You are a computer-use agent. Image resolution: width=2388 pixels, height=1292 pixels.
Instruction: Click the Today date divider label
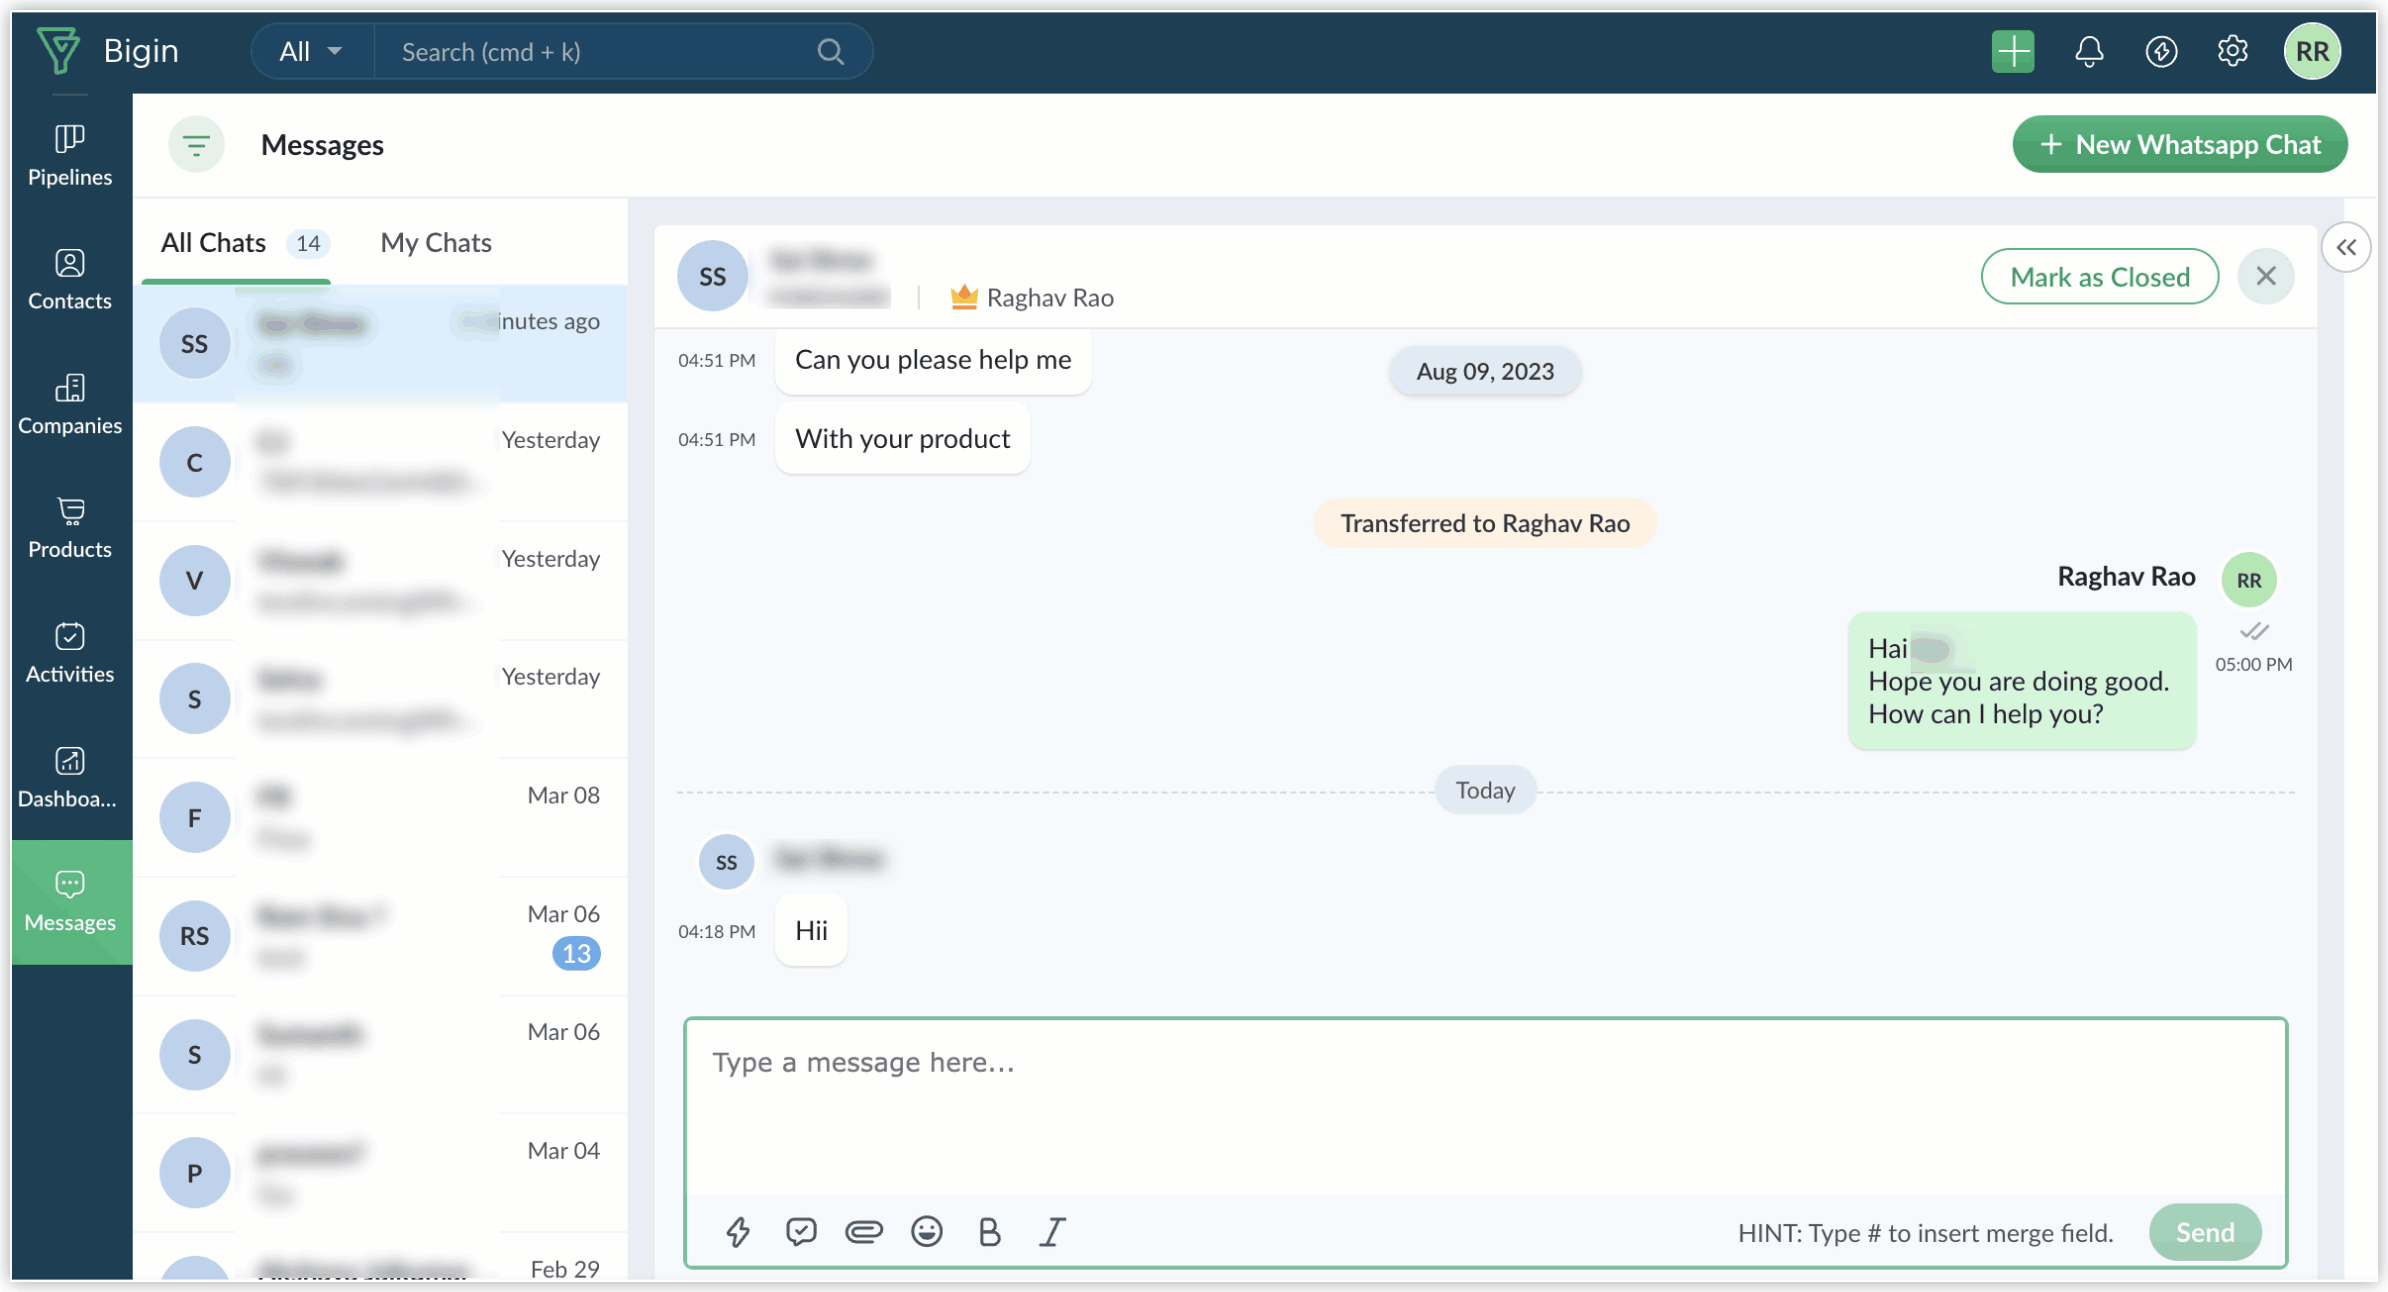click(1484, 790)
